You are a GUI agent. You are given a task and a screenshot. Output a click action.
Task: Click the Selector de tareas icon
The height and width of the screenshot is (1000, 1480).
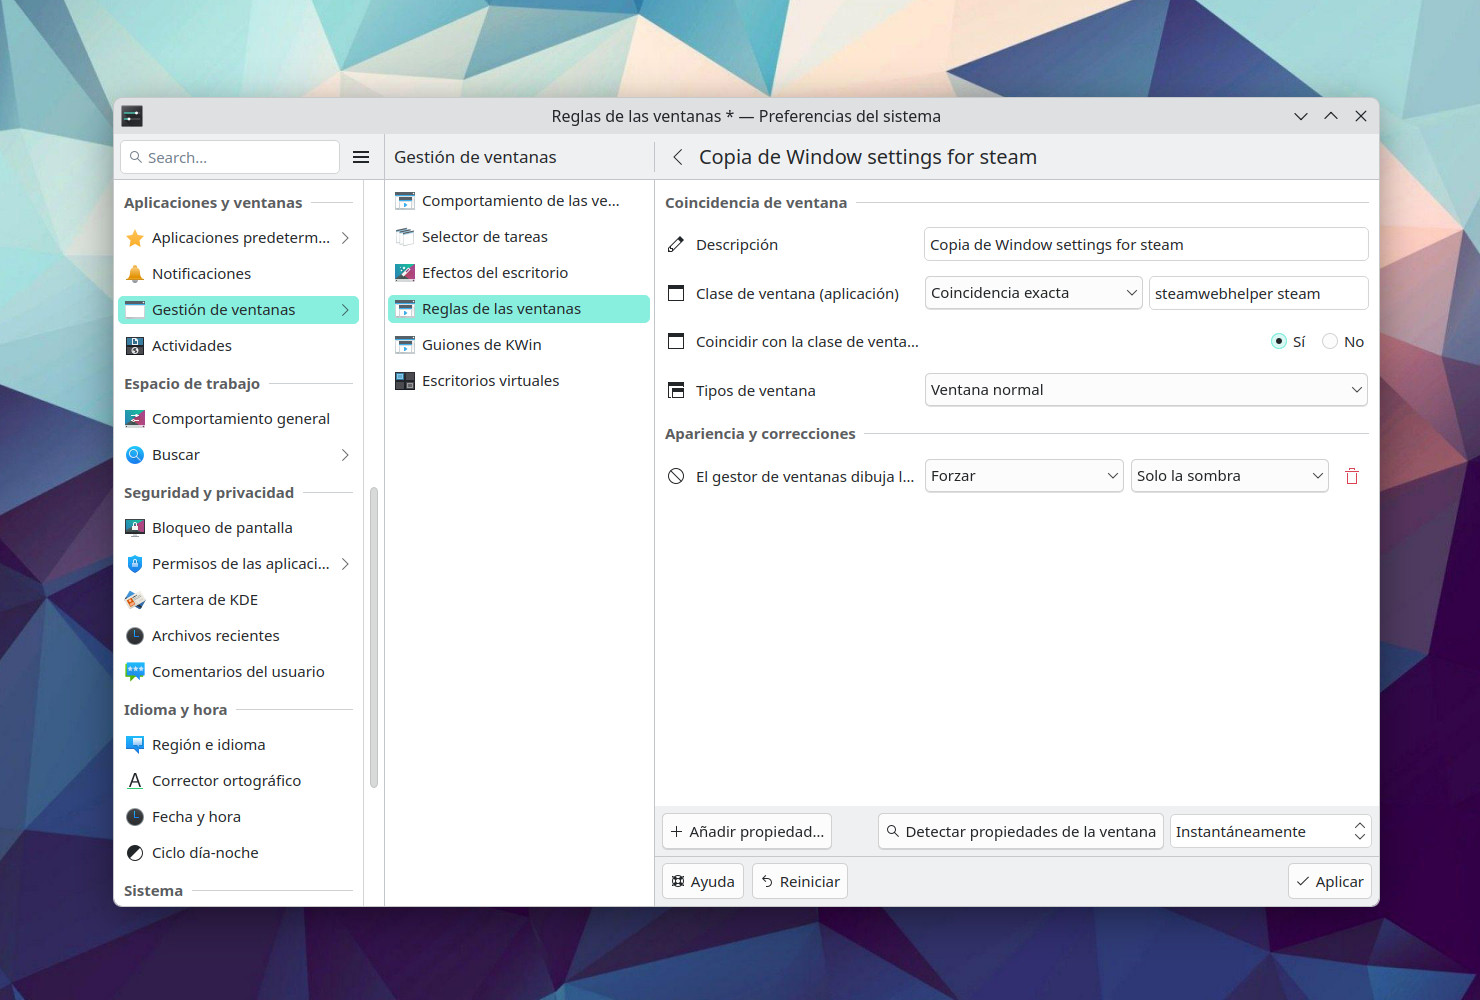coord(405,237)
